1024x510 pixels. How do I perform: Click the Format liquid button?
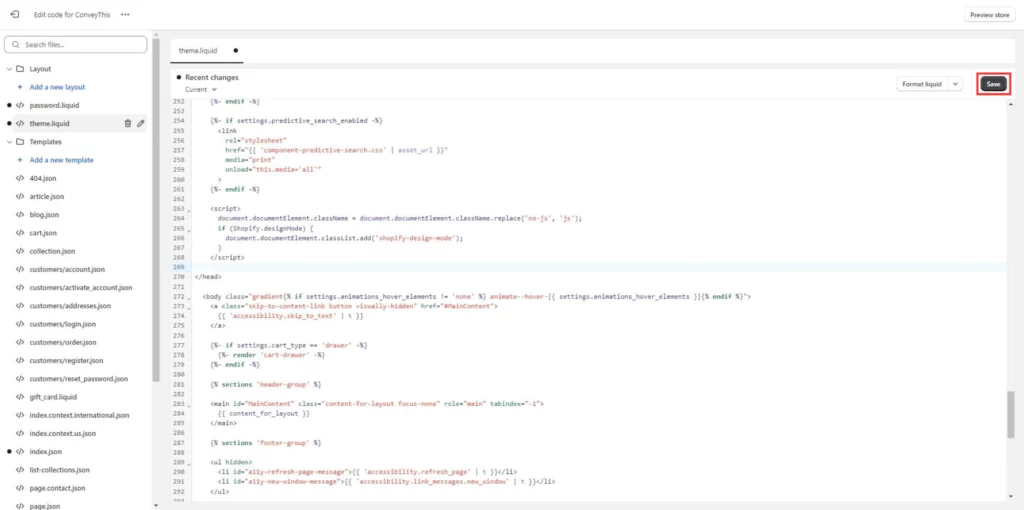[x=921, y=84]
